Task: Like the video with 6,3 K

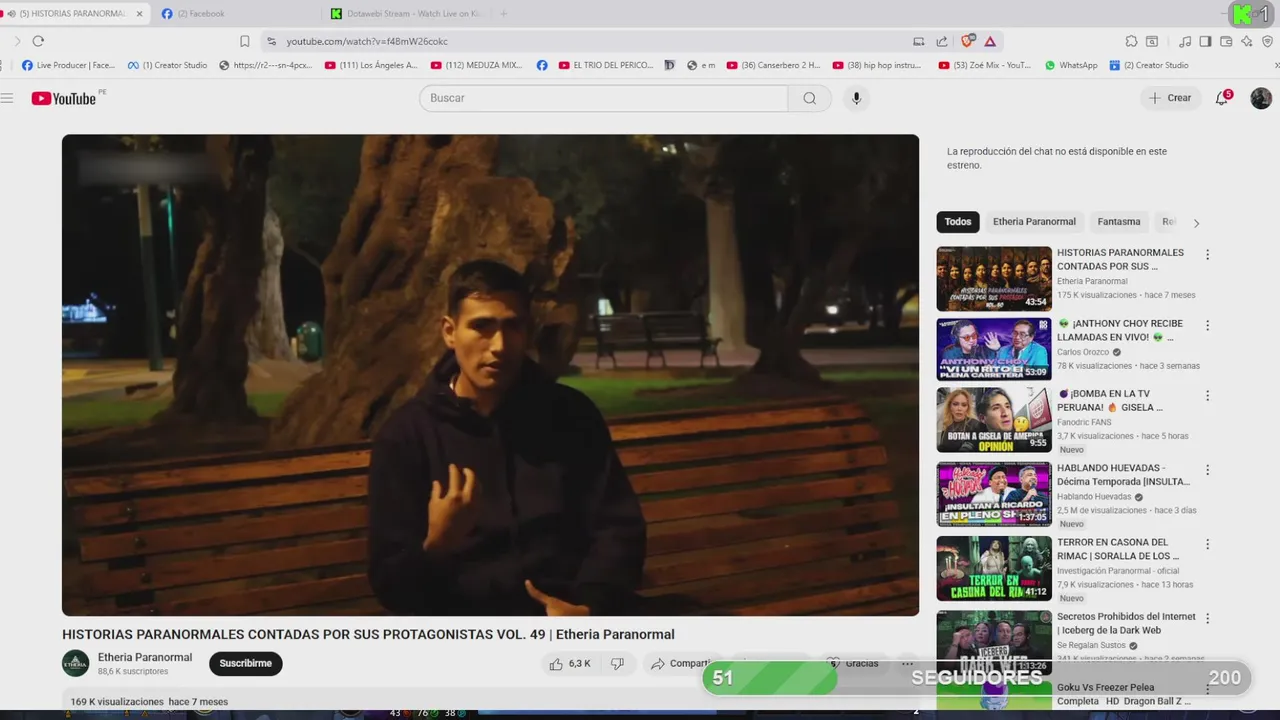Action: (x=568, y=663)
